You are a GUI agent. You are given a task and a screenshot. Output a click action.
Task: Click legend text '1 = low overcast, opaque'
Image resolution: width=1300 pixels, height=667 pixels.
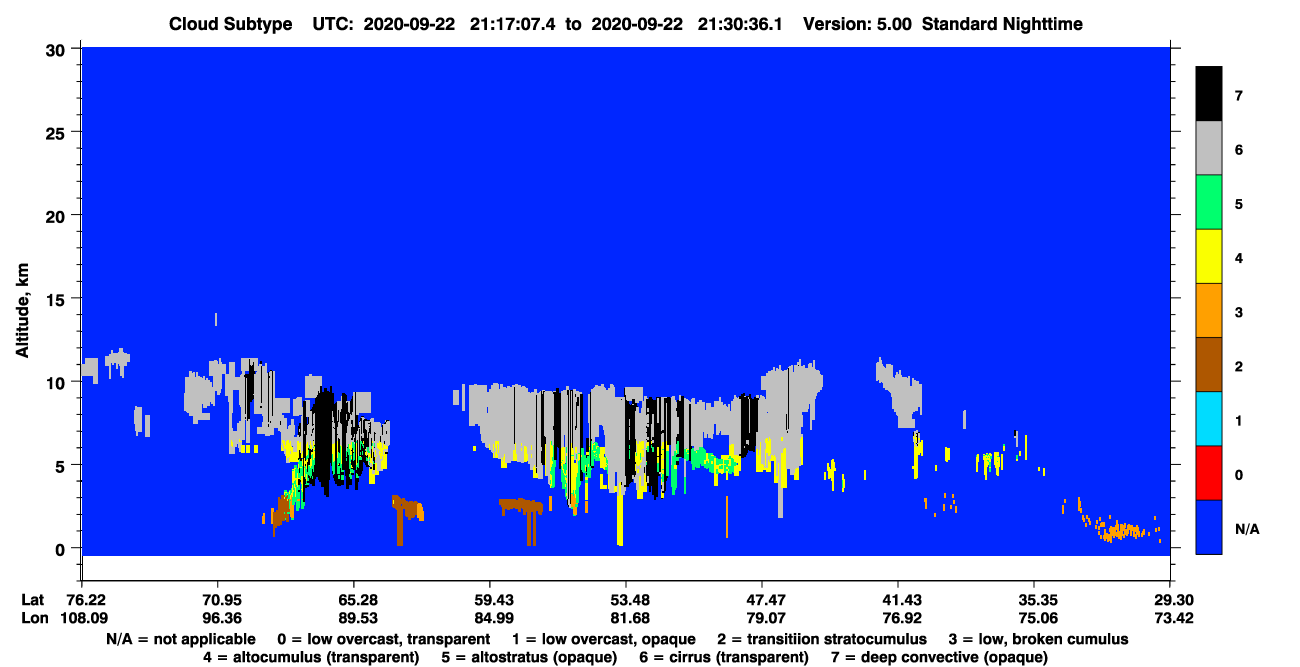(603, 639)
